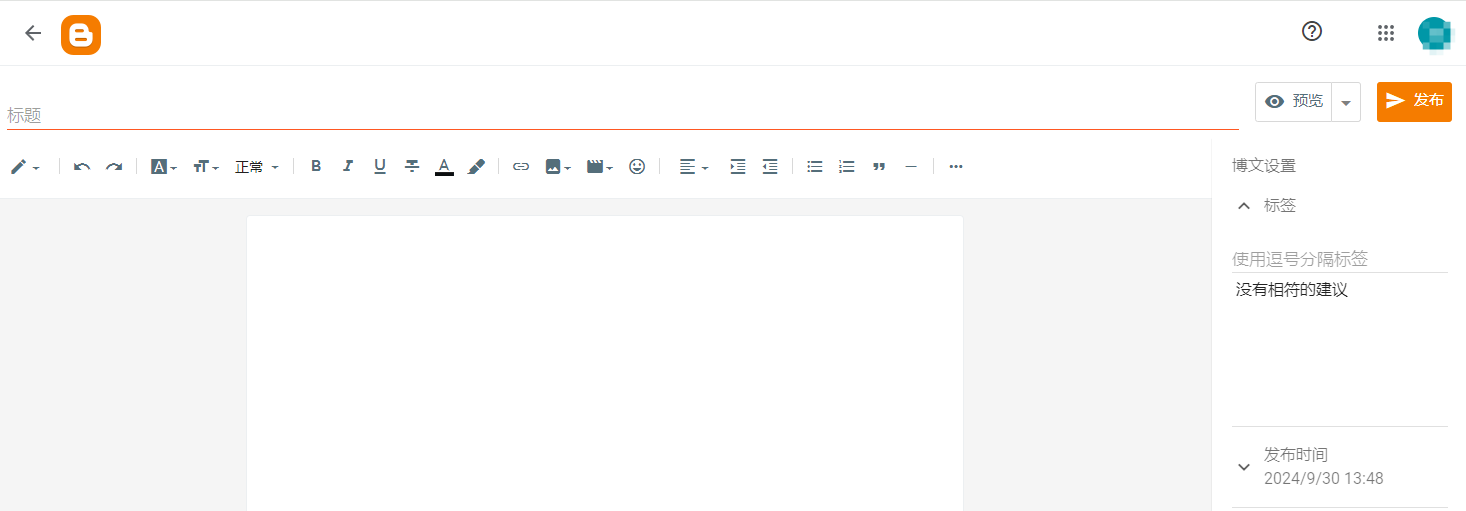This screenshot has height=511, width=1466.
Task: Open the more options ellipsis menu
Action: (956, 167)
